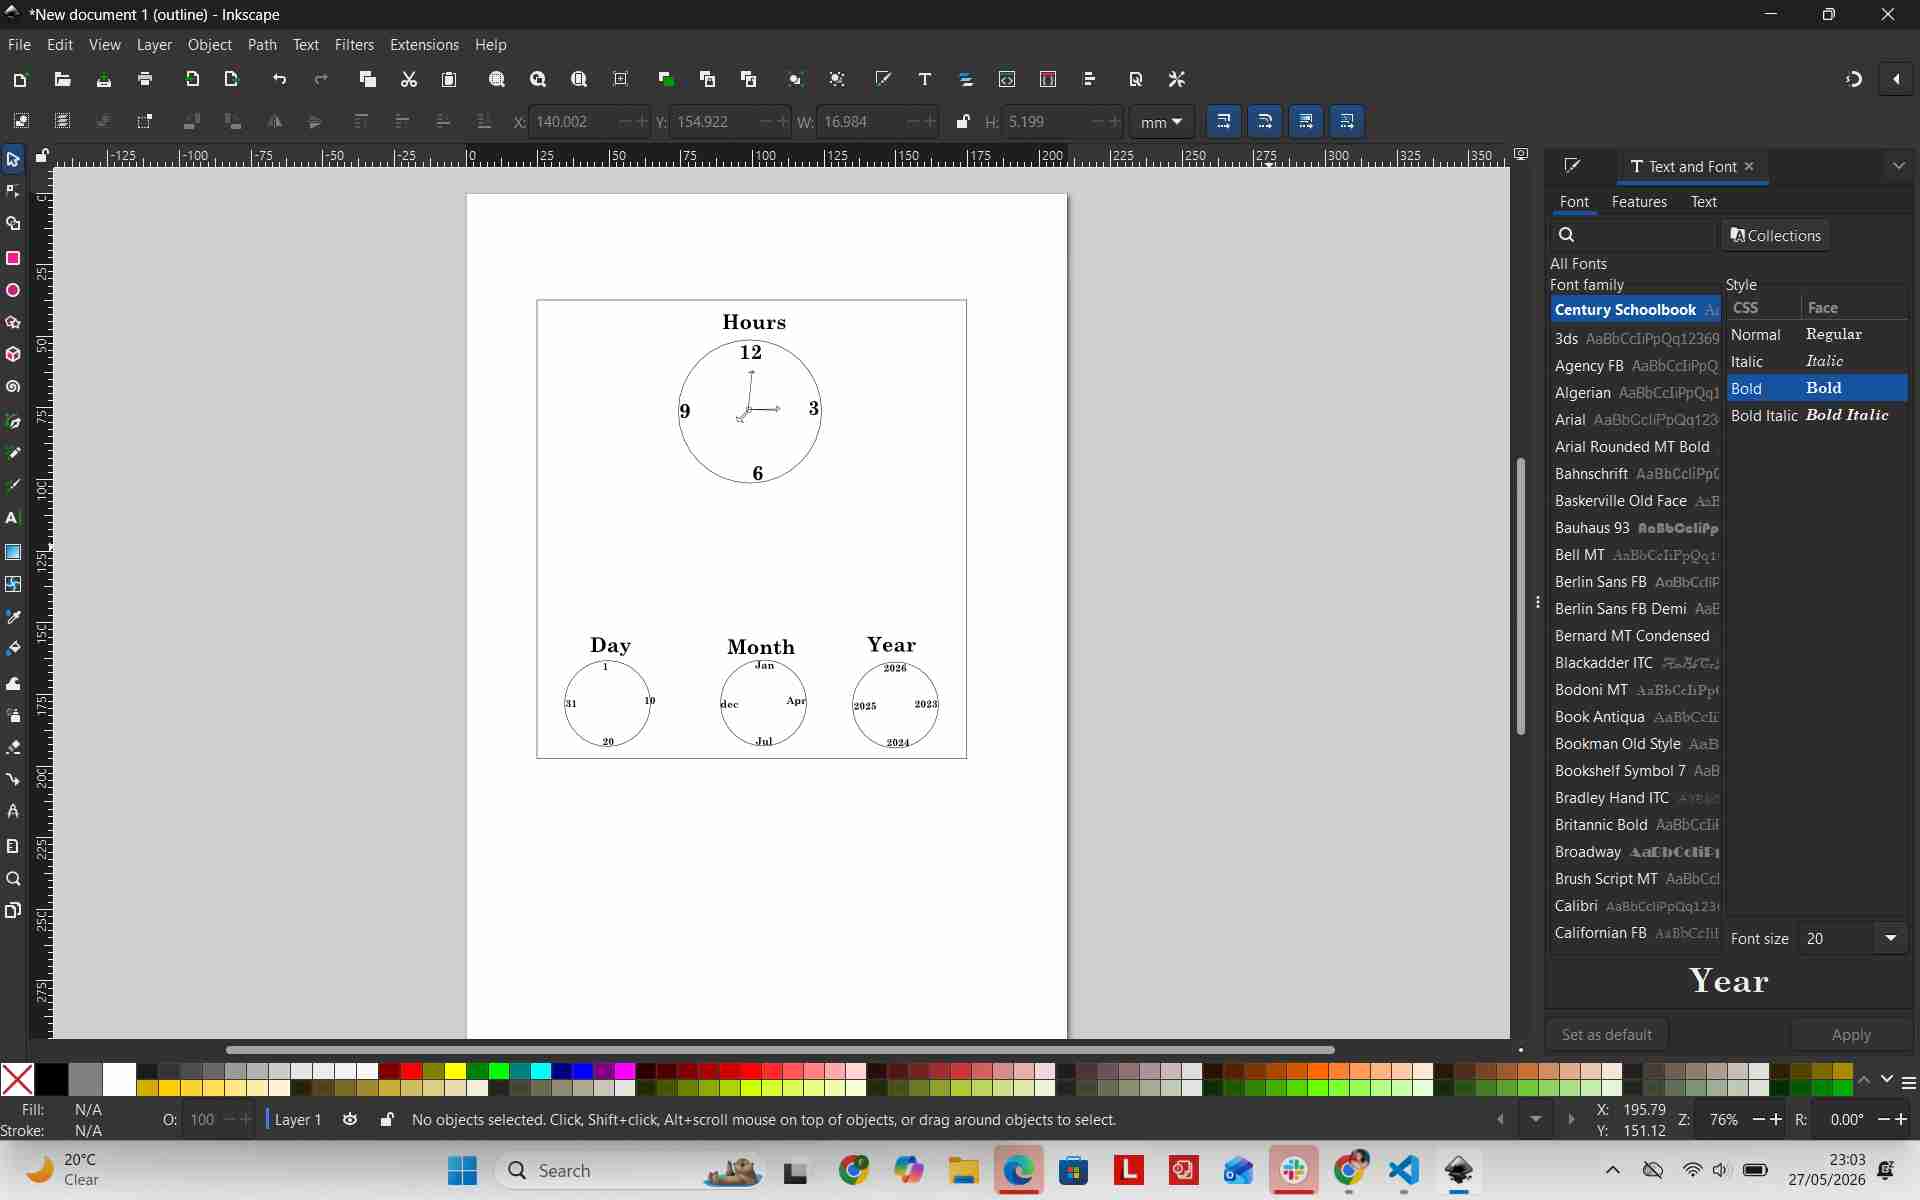Open the Document Properties icon
The image size is (1920, 1200).
pos(1136,79)
